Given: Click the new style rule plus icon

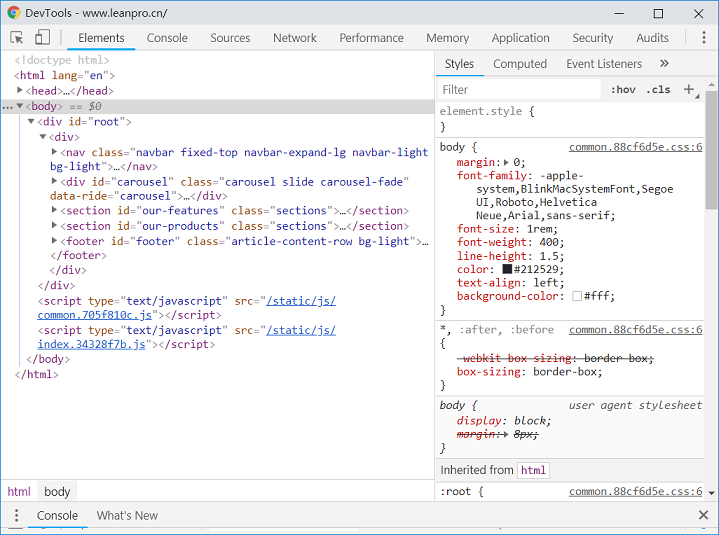Looking at the screenshot, I should point(688,90).
